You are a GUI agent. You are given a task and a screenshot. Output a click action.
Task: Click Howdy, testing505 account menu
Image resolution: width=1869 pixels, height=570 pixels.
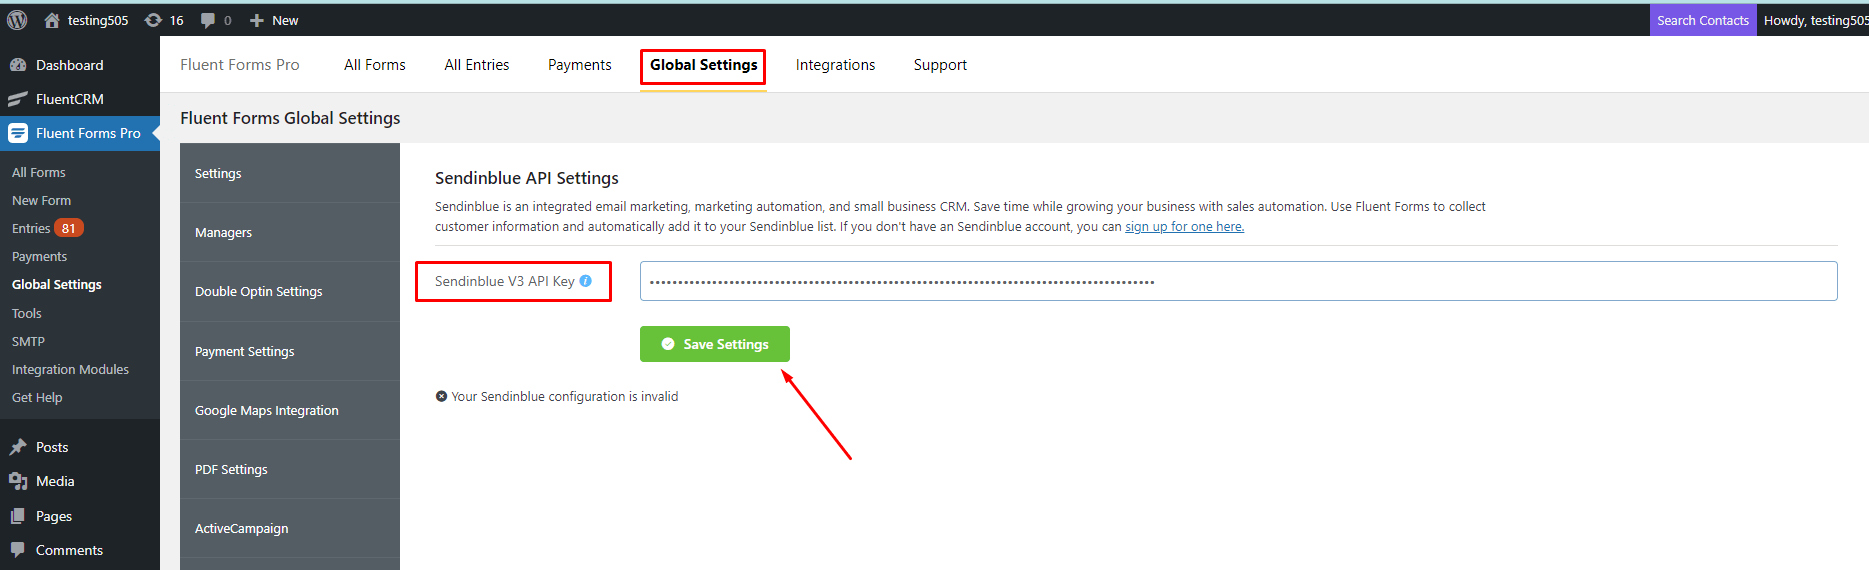1816,20
